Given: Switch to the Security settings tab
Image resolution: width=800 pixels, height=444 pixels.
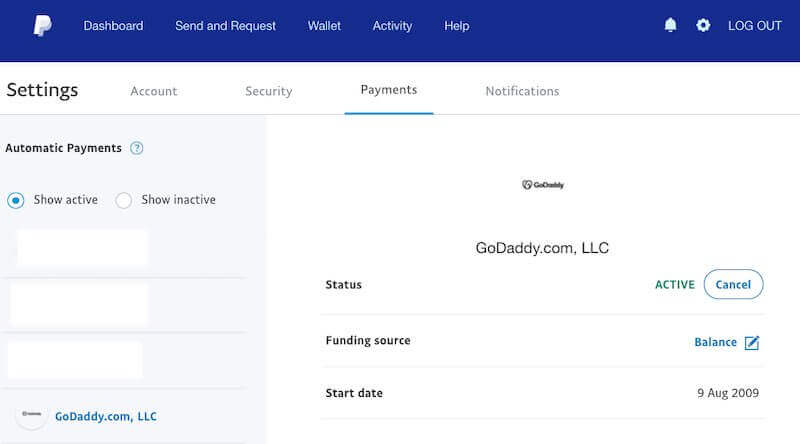Looking at the screenshot, I should click(x=268, y=91).
